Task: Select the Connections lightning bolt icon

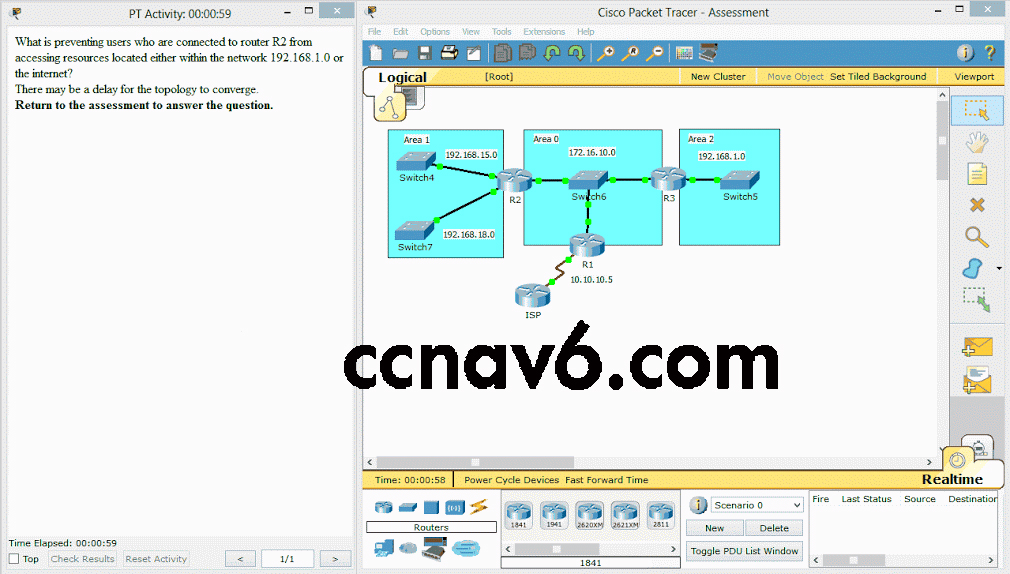Action: (479, 507)
